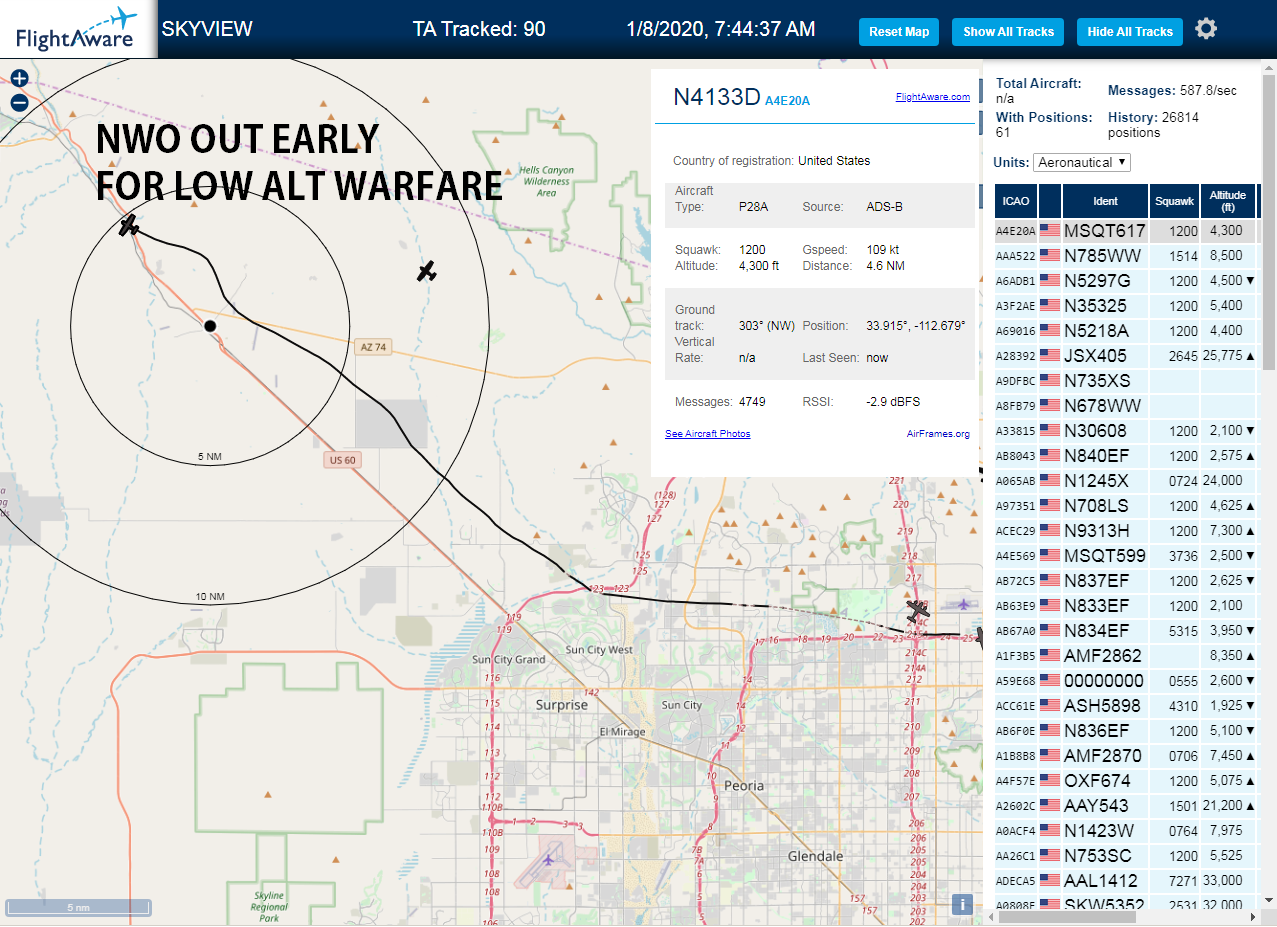
Task: Click the US flag in N785WW row
Action: click(x=1050, y=256)
